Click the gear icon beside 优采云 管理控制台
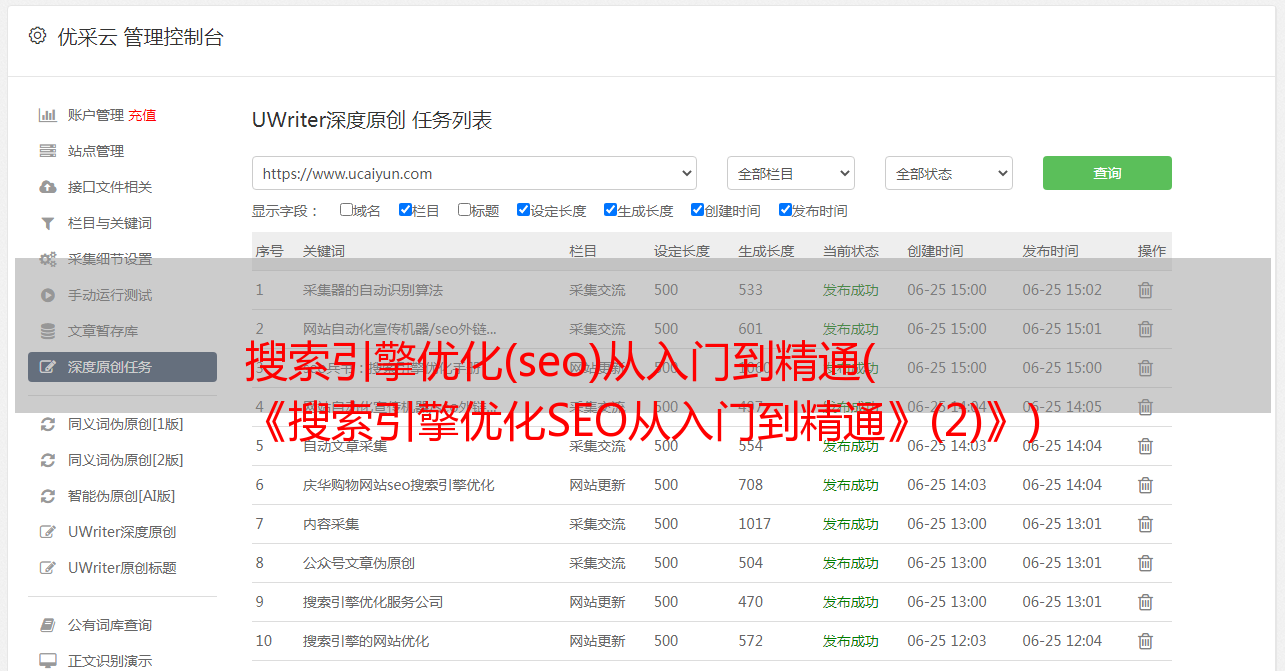 tap(37, 36)
